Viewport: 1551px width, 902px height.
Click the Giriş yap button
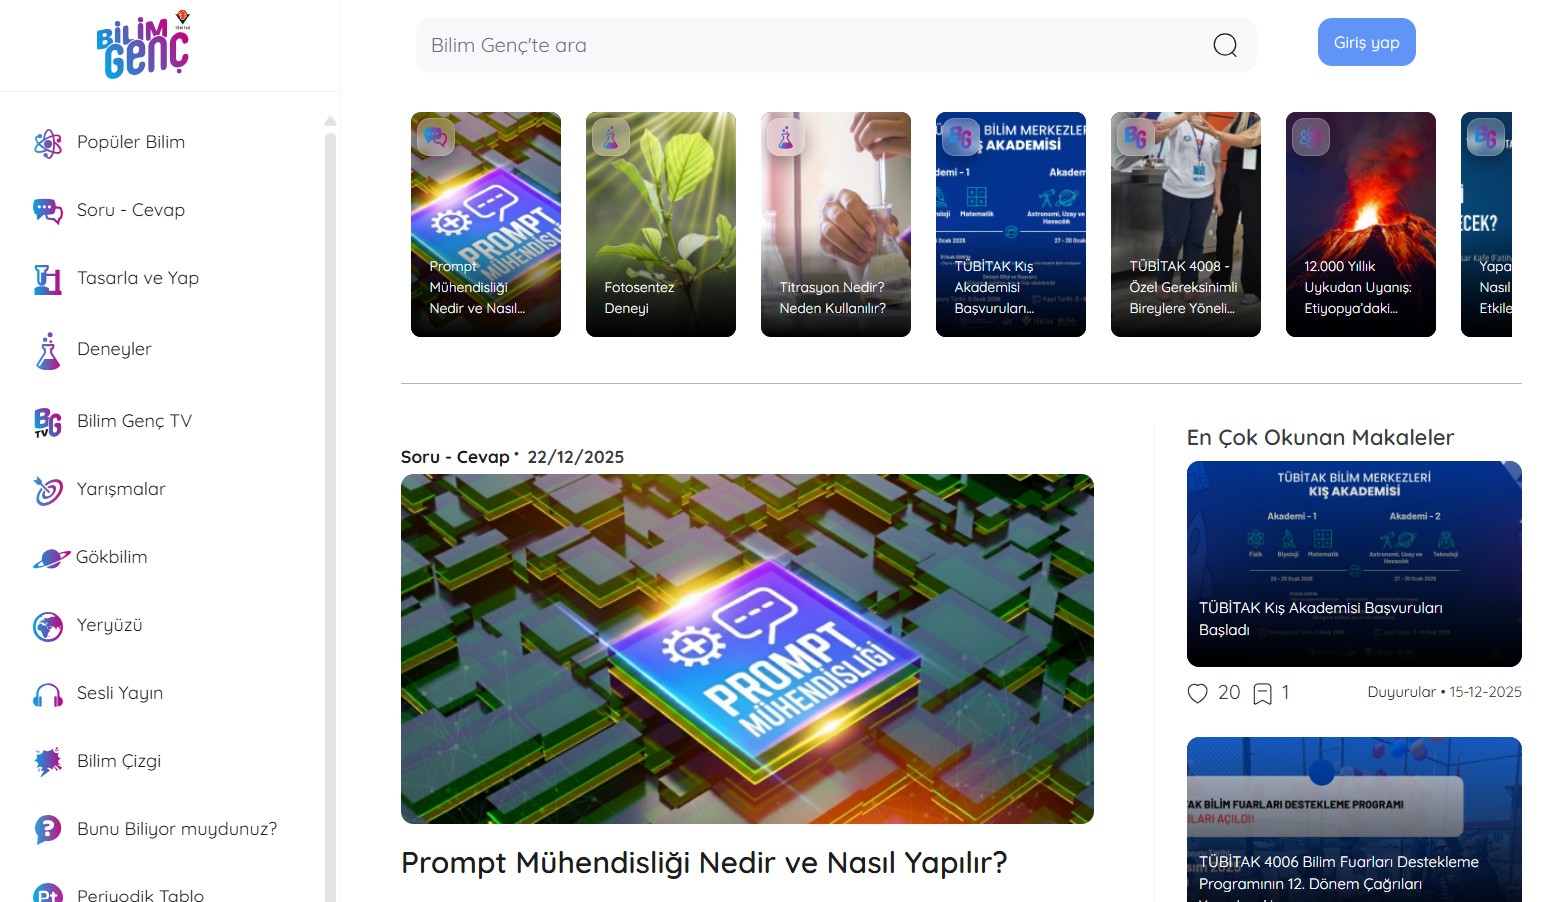[1366, 42]
